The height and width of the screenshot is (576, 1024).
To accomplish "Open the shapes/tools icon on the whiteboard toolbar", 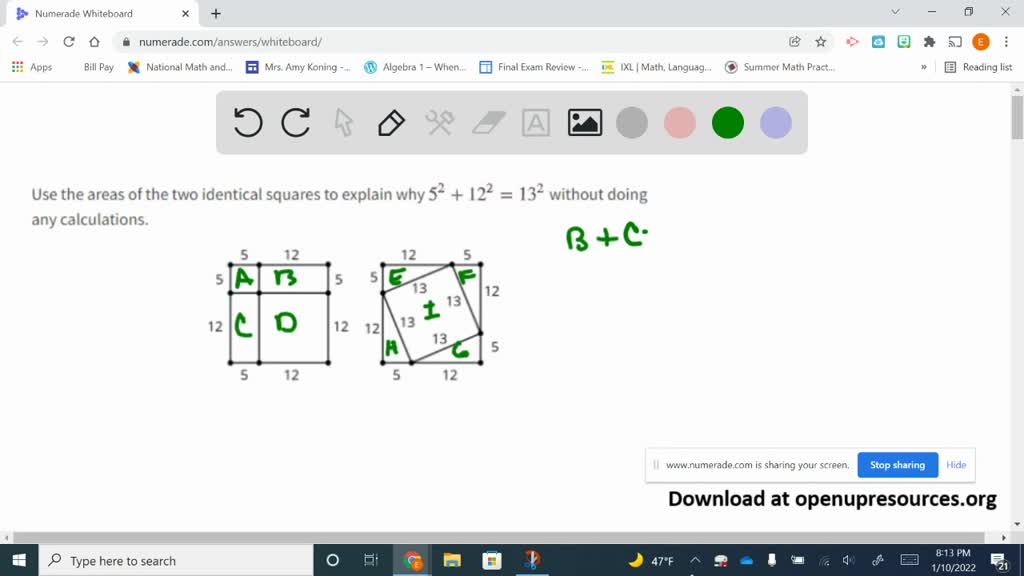I will [440, 122].
